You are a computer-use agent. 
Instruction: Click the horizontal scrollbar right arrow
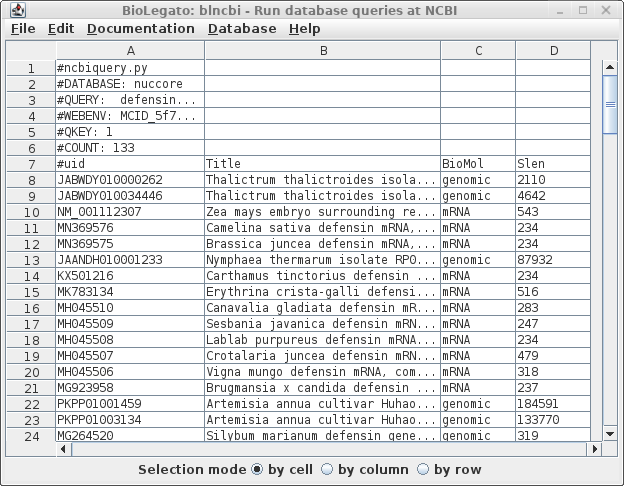click(x=593, y=448)
